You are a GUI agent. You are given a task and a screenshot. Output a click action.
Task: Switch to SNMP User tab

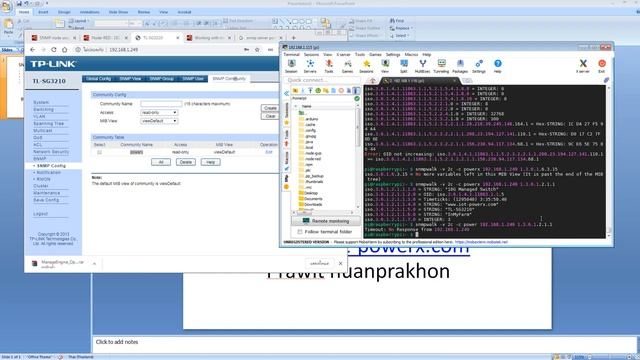click(x=193, y=78)
